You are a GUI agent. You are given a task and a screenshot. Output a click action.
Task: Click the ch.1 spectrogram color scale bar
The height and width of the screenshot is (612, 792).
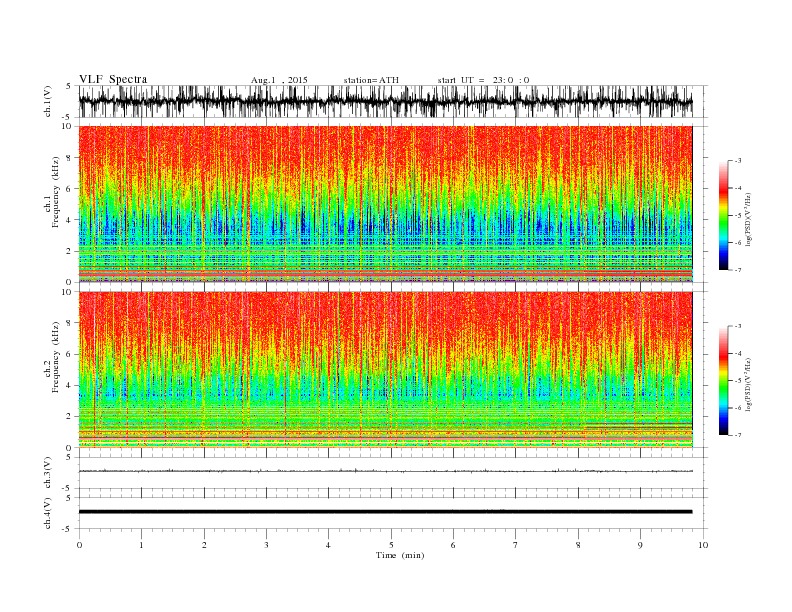pyautogui.click(x=723, y=215)
